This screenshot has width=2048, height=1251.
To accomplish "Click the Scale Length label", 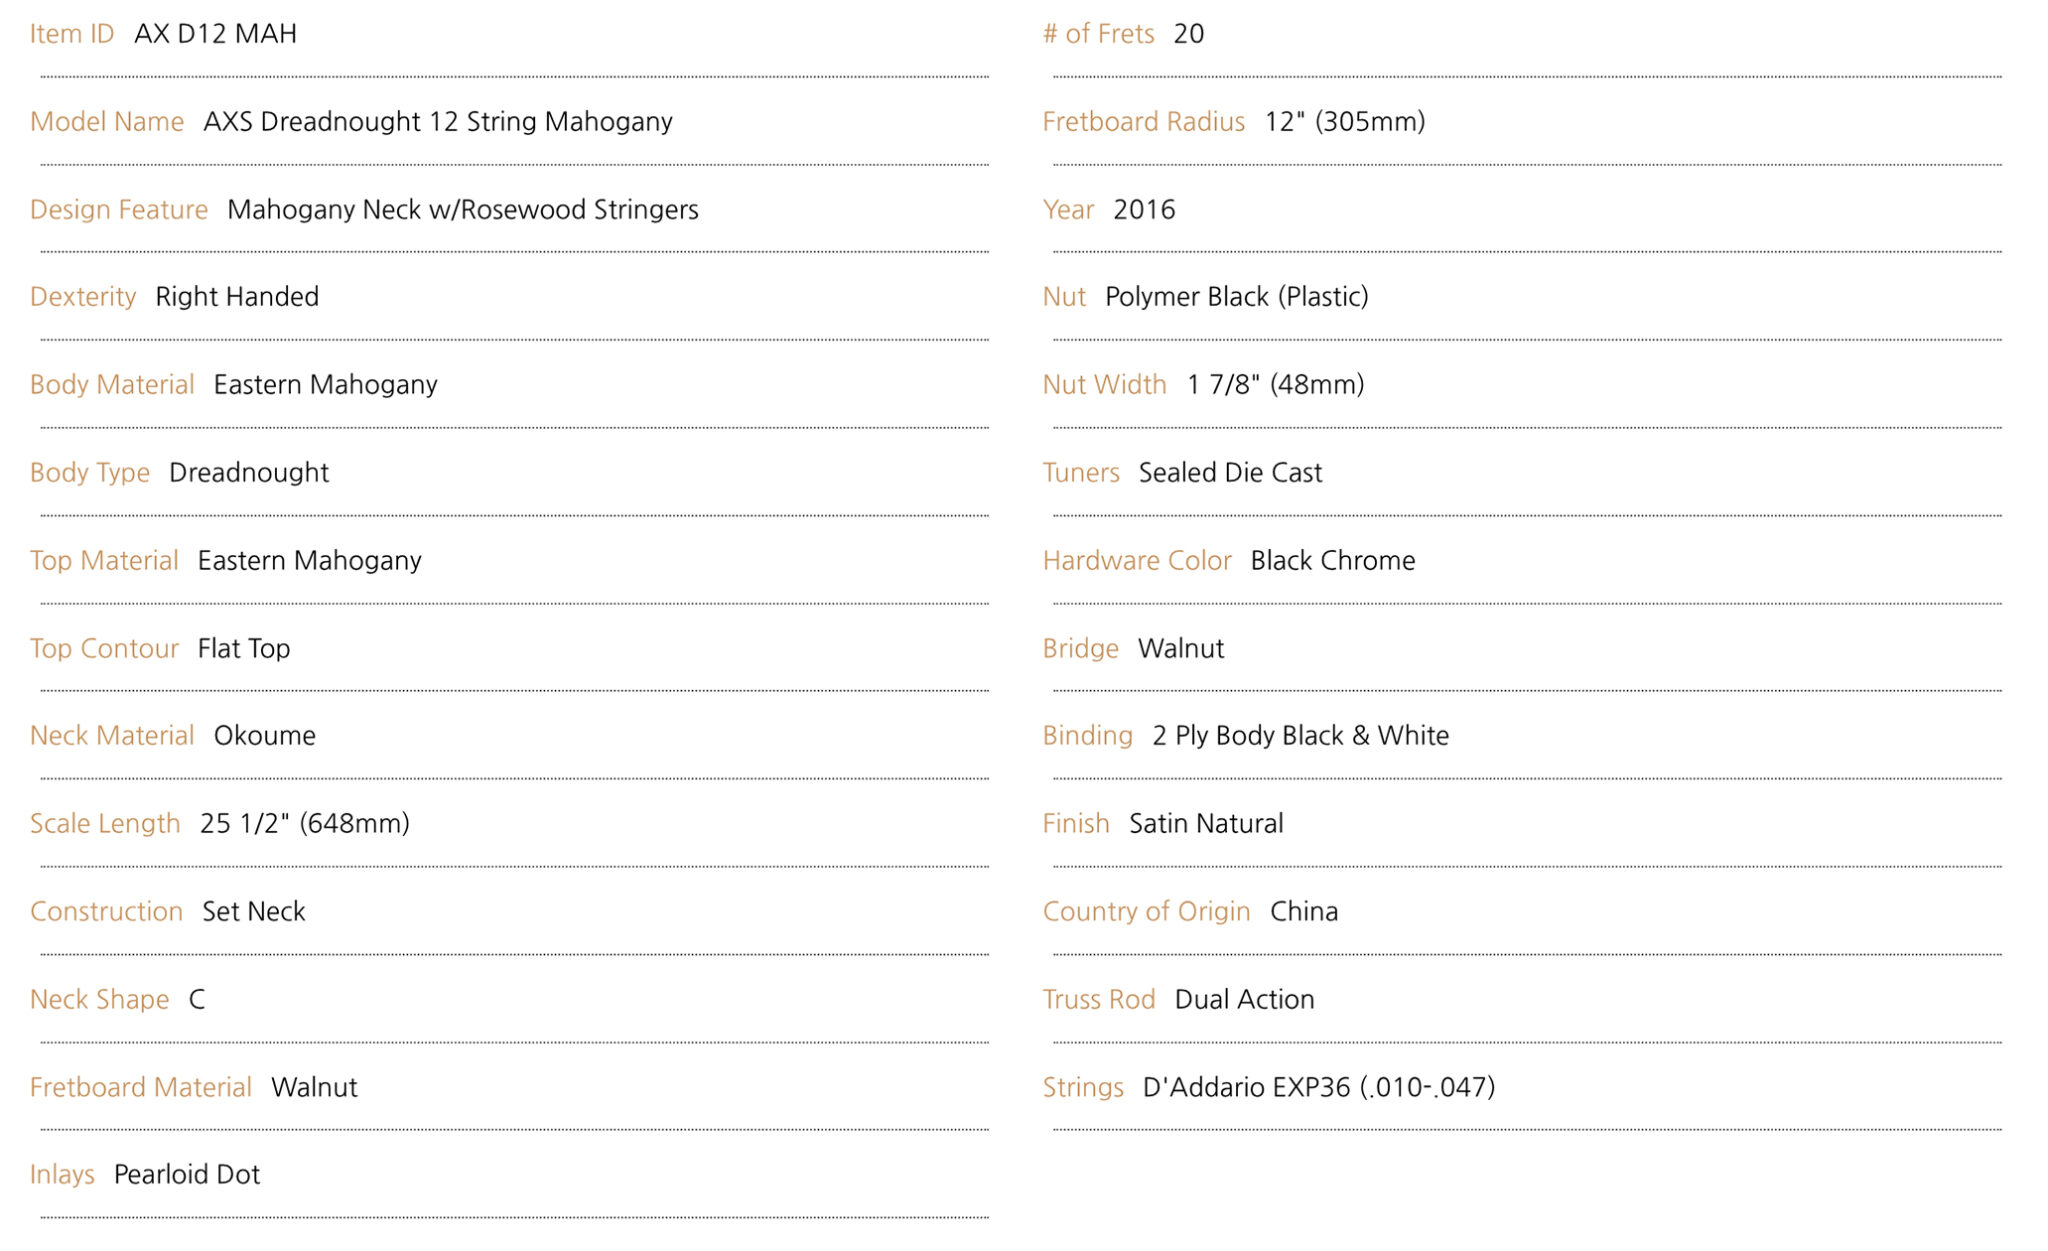I will (105, 824).
